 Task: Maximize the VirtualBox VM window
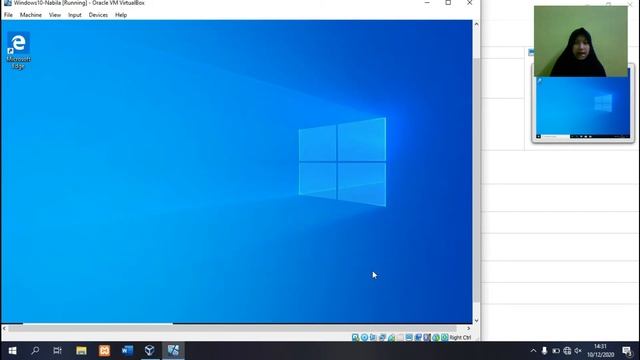coord(448,3)
